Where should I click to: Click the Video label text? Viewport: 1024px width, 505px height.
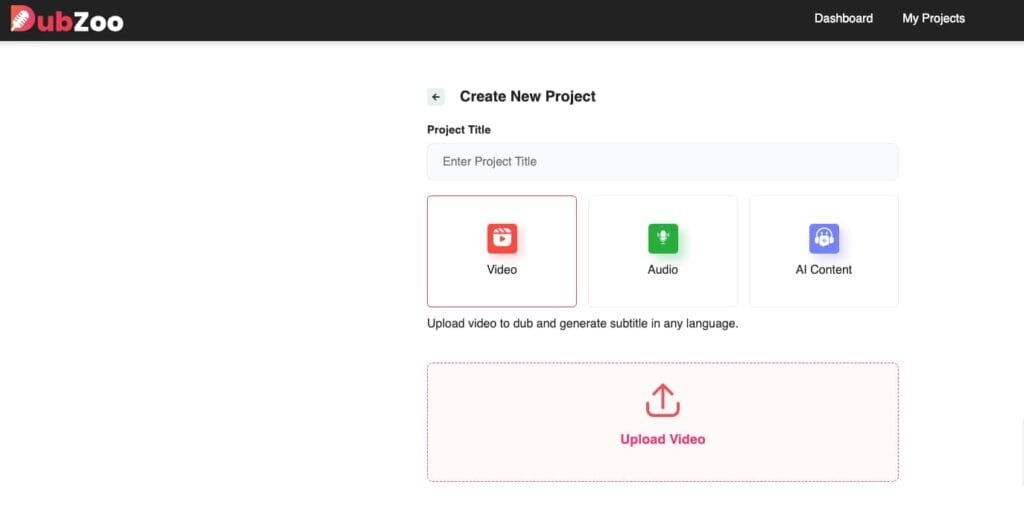[502, 270]
